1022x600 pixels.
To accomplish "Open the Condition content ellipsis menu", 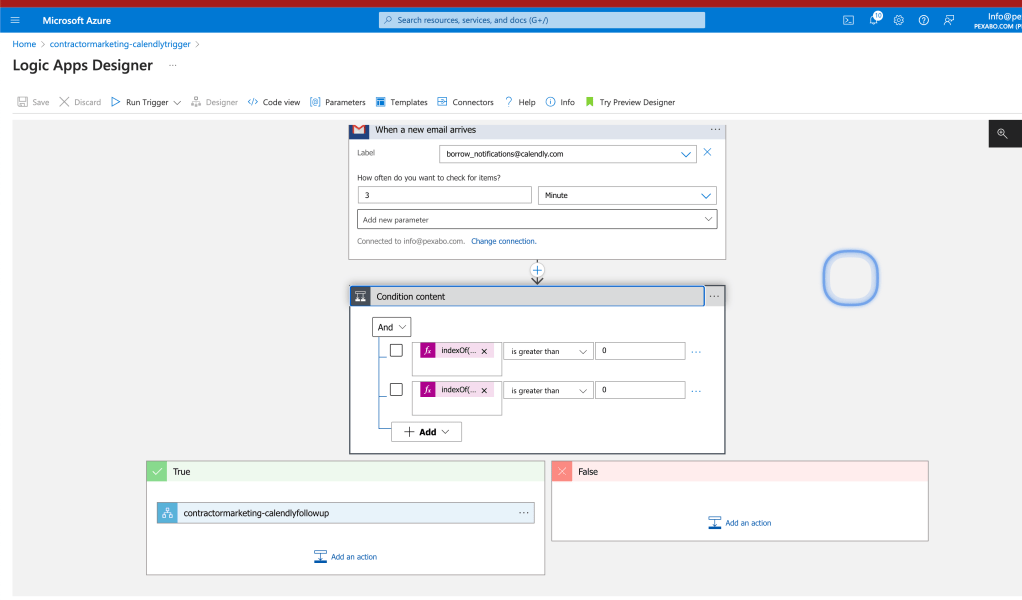I will pyautogui.click(x=714, y=296).
